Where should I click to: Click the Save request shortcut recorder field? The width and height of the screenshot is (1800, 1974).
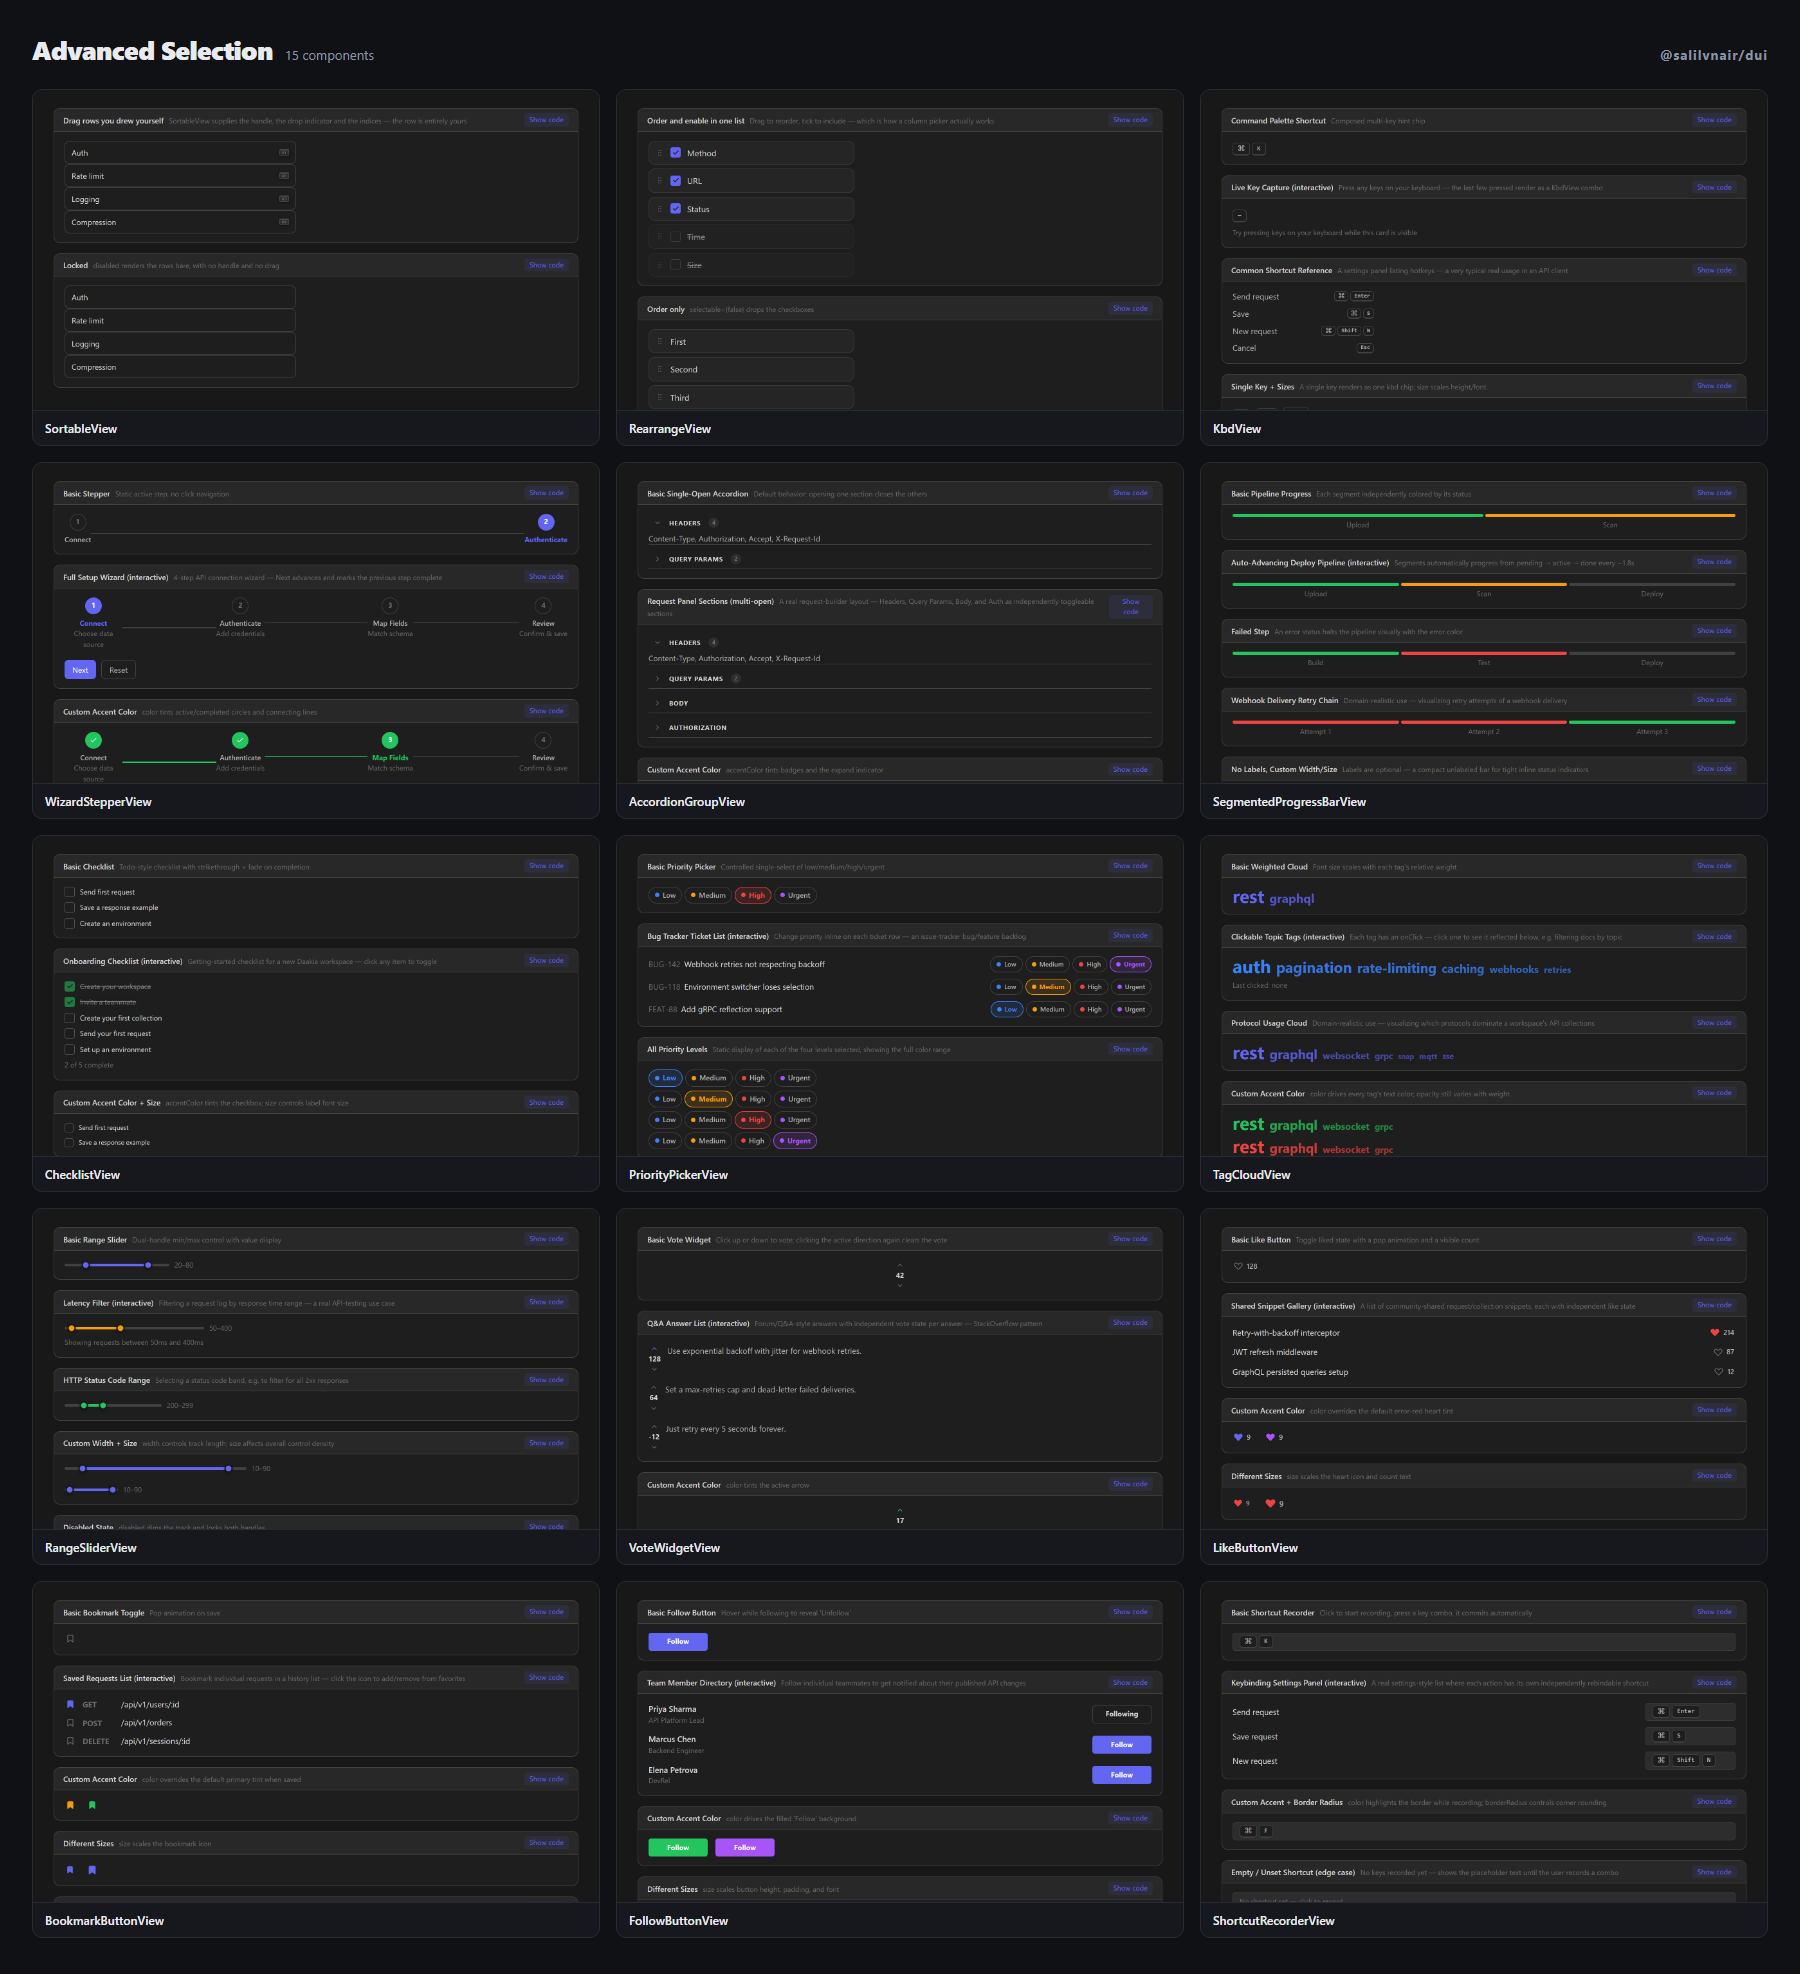click(x=1689, y=1736)
